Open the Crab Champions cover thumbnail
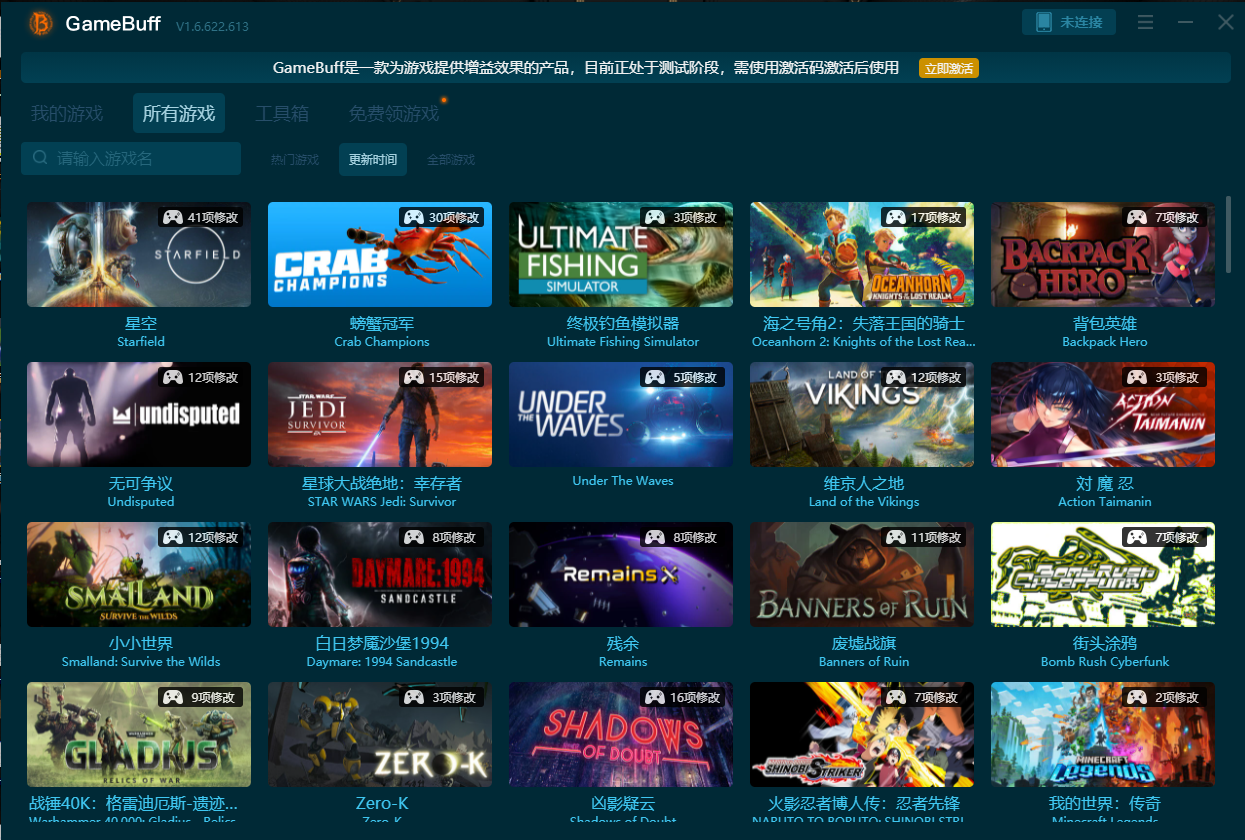The height and width of the screenshot is (840, 1245). pos(380,255)
